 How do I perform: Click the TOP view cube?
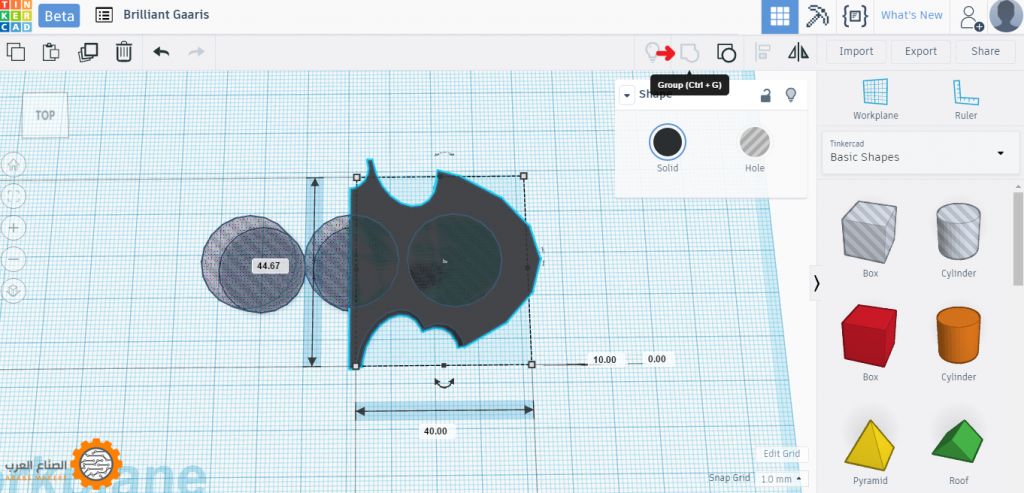(44, 115)
